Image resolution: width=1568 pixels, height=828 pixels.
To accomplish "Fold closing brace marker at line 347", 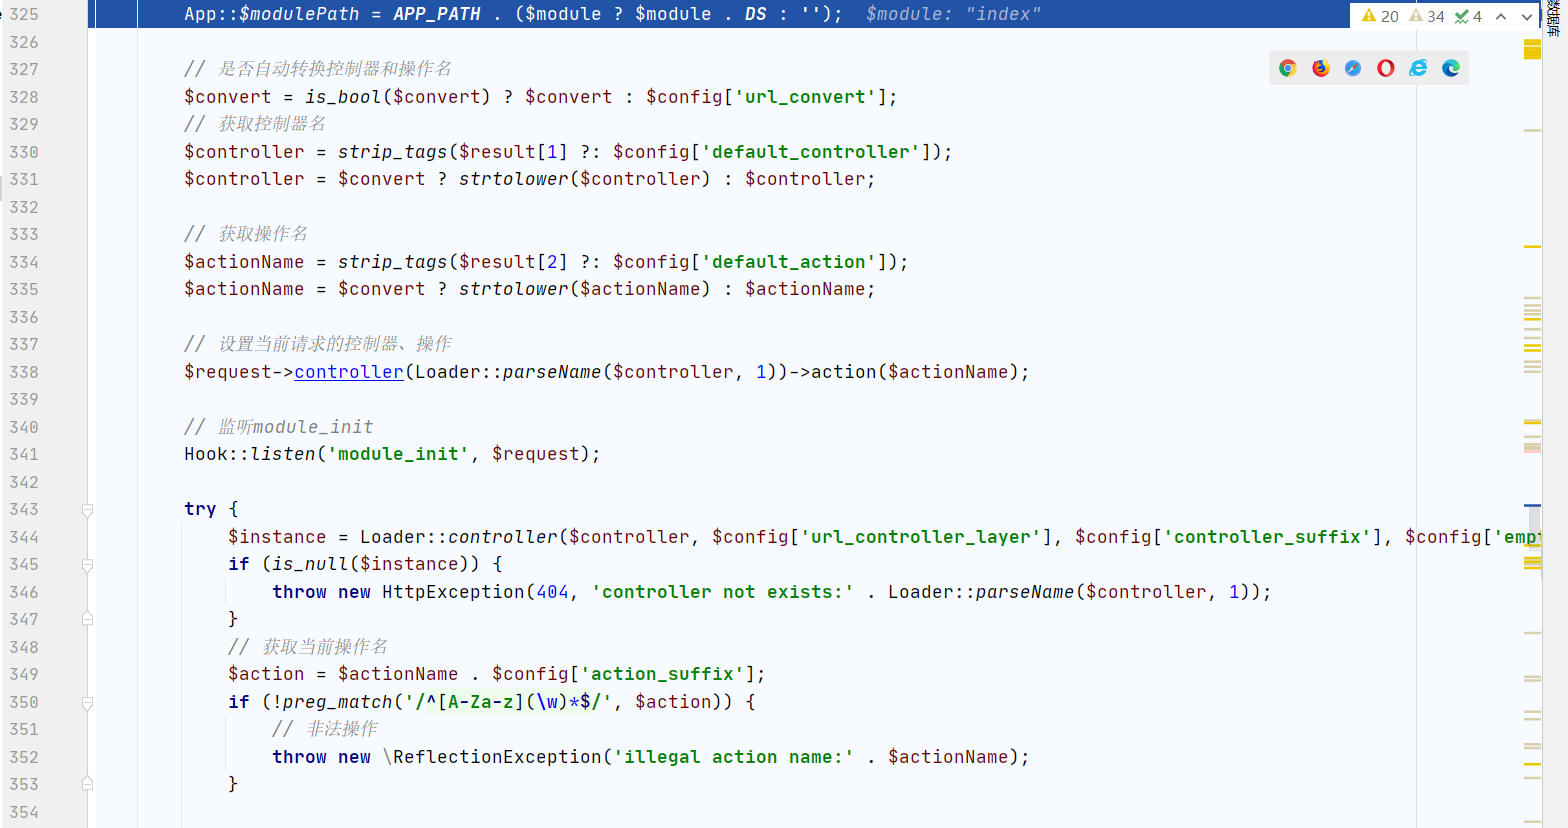I will [x=87, y=619].
